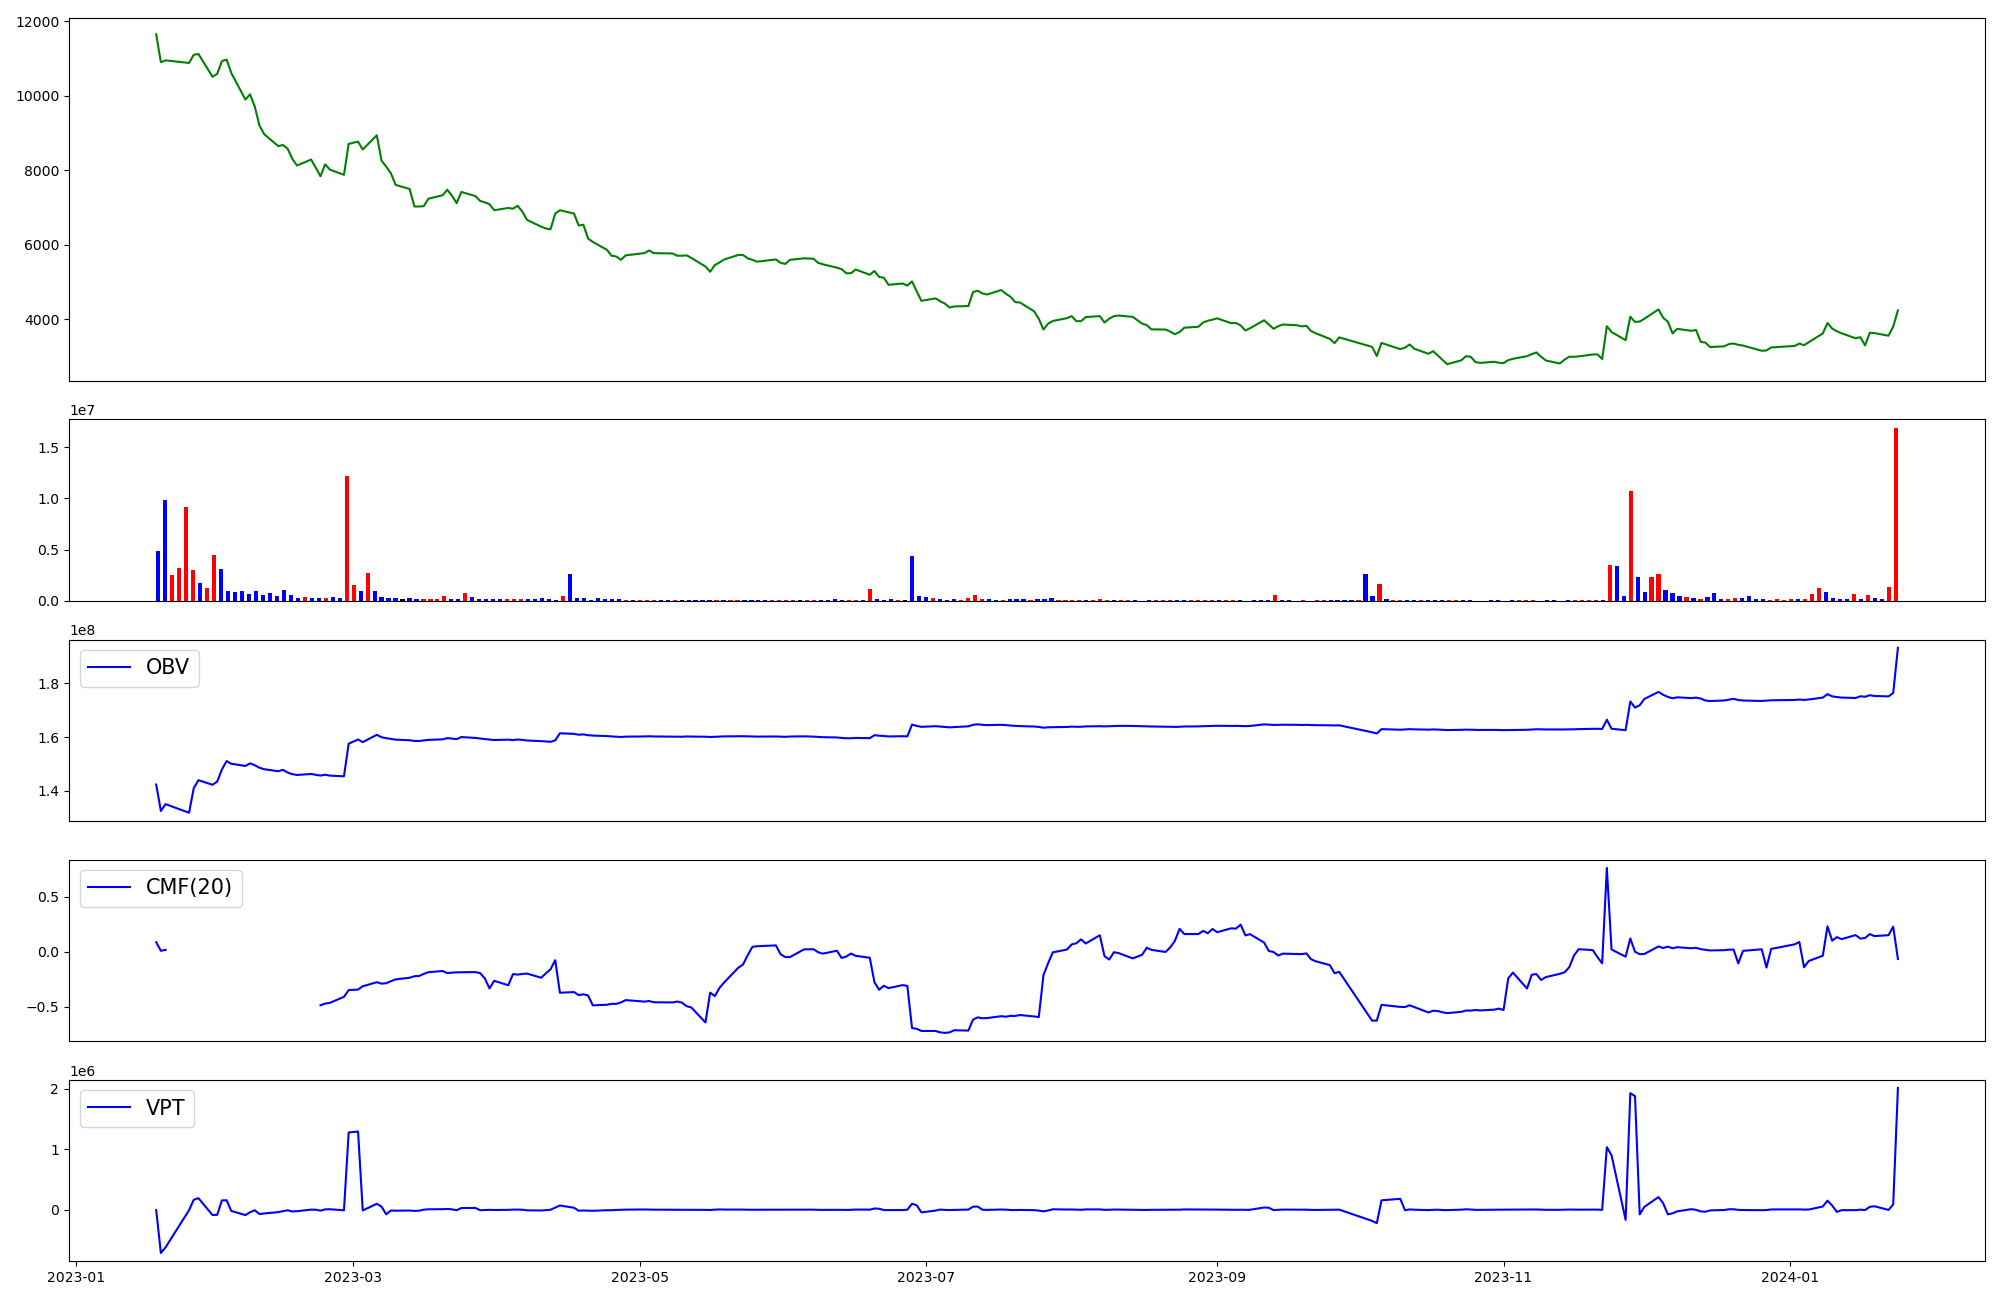The width and height of the screenshot is (2000, 1300).
Task: Click the 1e8 exponent label above OBV chart
Action: tap(84, 630)
